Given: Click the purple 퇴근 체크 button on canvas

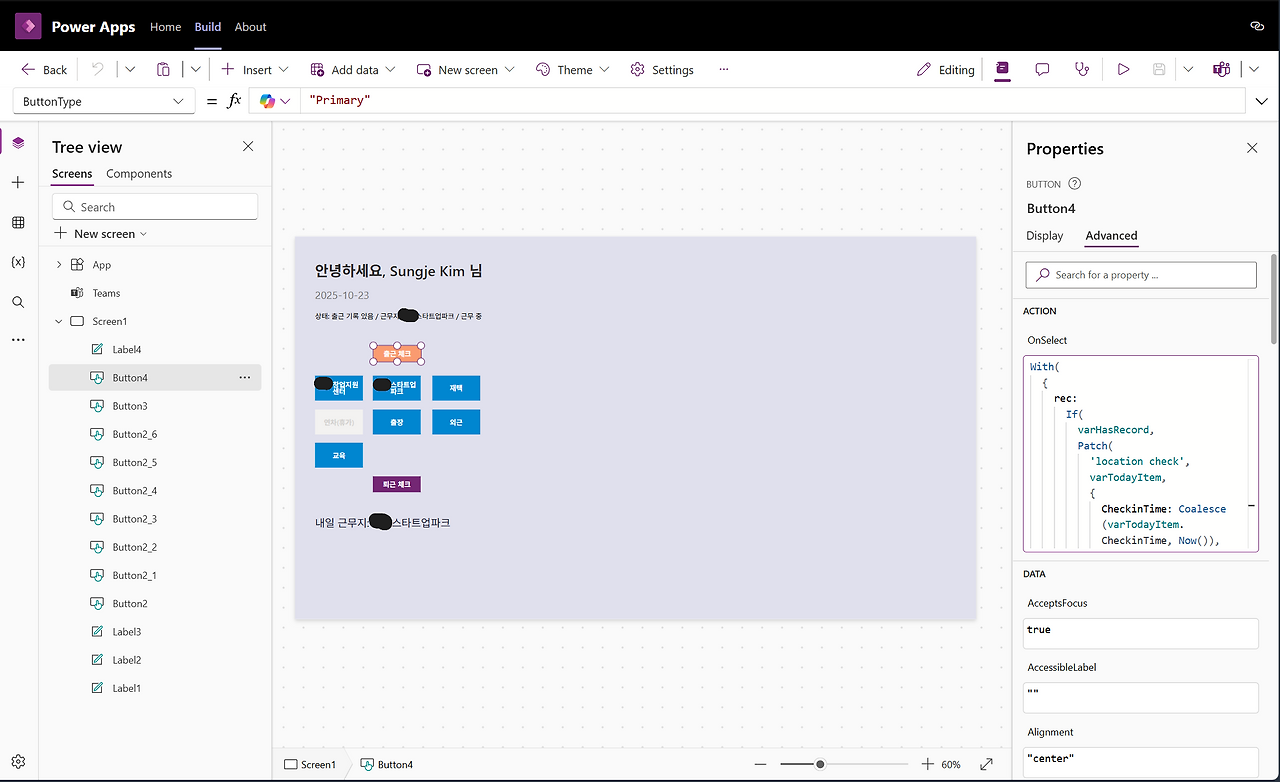Looking at the screenshot, I should click(x=397, y=484).
